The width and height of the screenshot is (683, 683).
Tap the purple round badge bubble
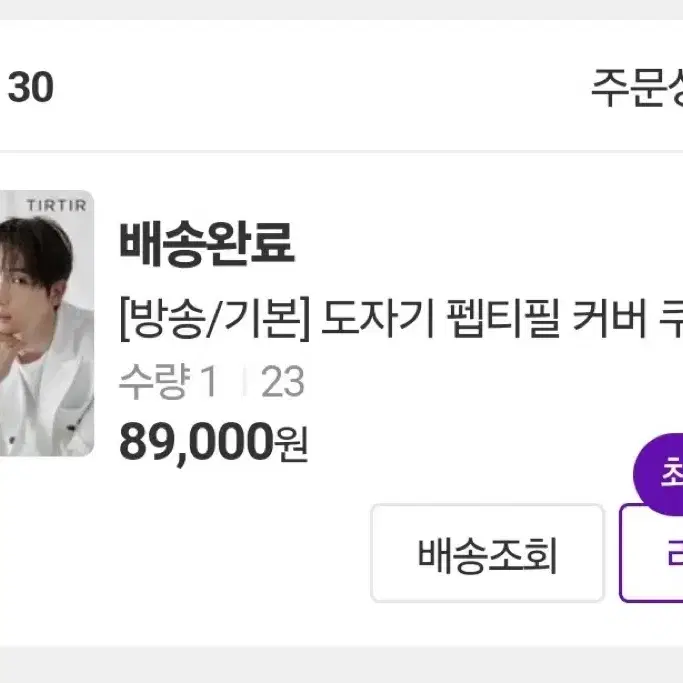coord(658,475)
